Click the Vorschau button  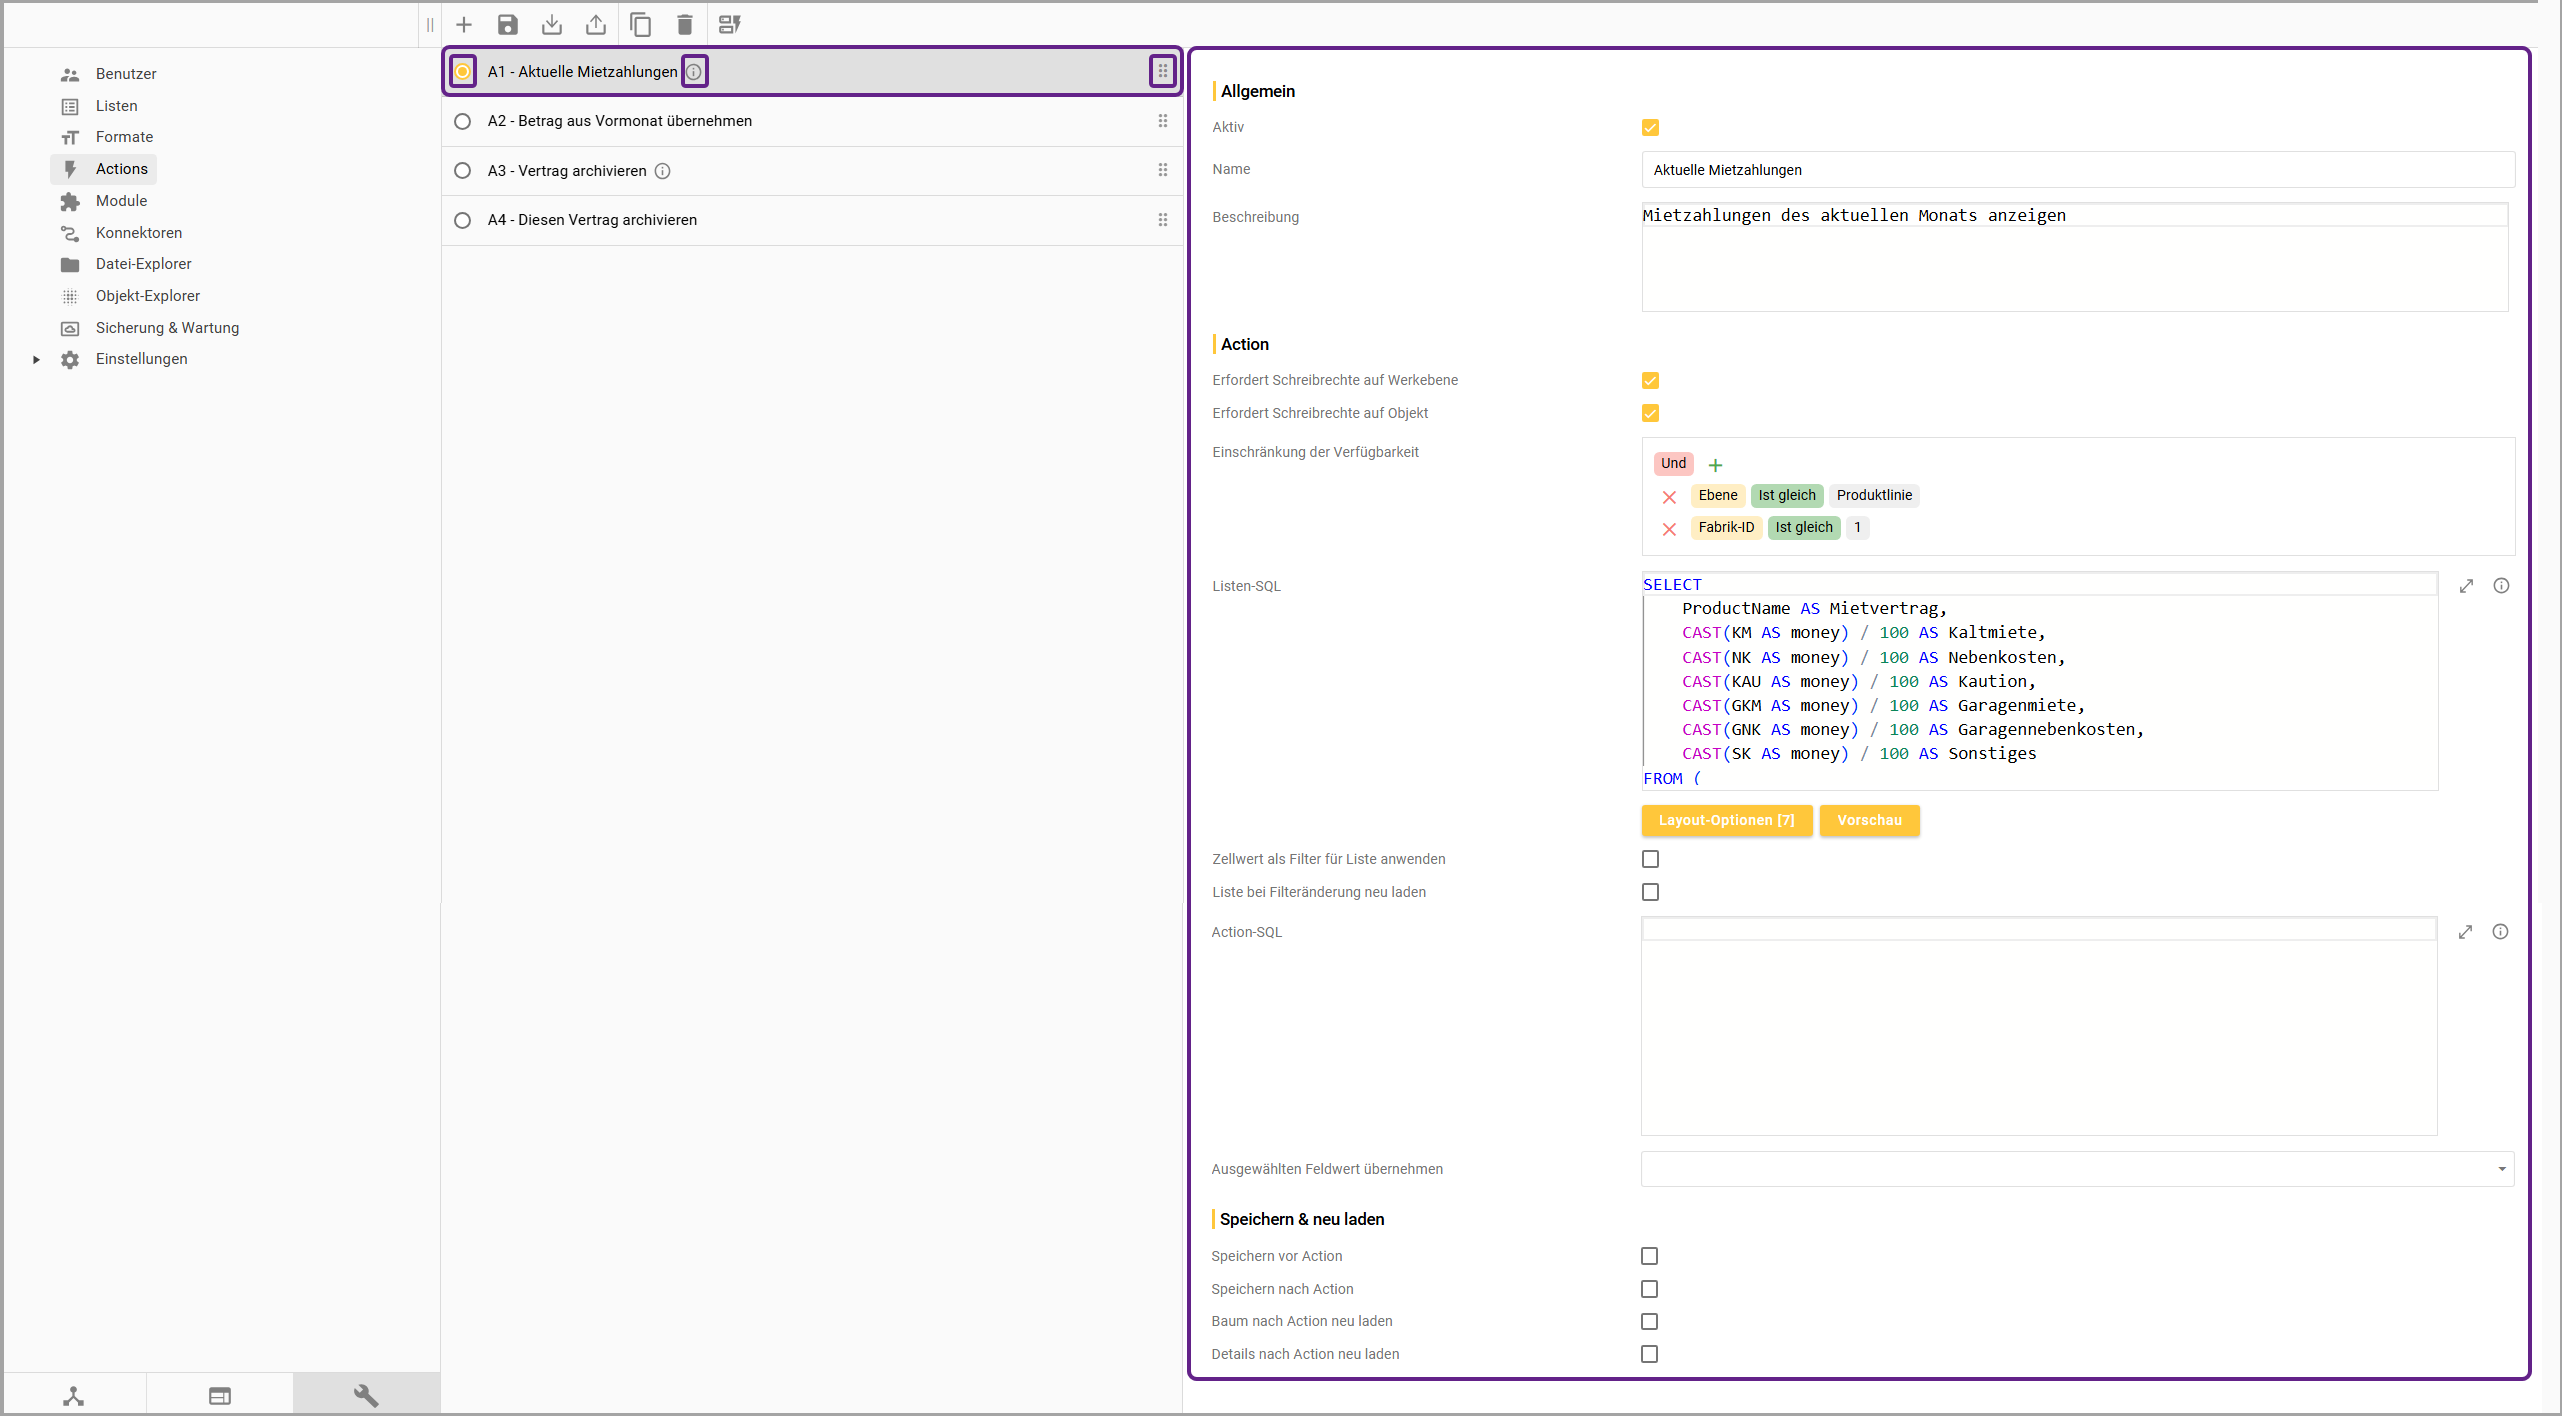point(1868,821)
